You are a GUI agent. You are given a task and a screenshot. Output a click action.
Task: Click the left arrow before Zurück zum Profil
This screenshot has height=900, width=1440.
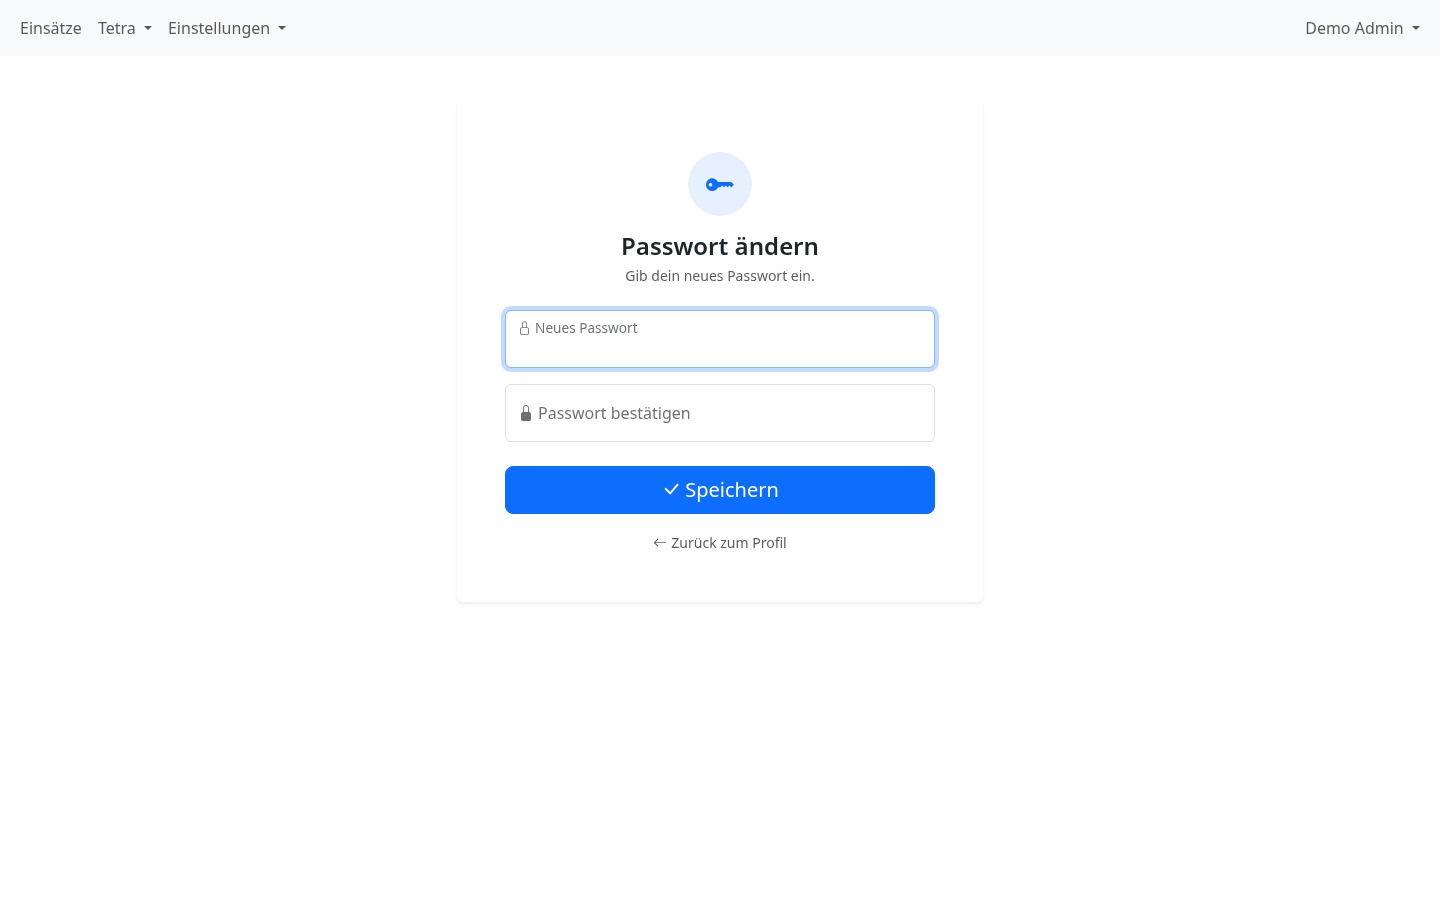click(660, 543)
